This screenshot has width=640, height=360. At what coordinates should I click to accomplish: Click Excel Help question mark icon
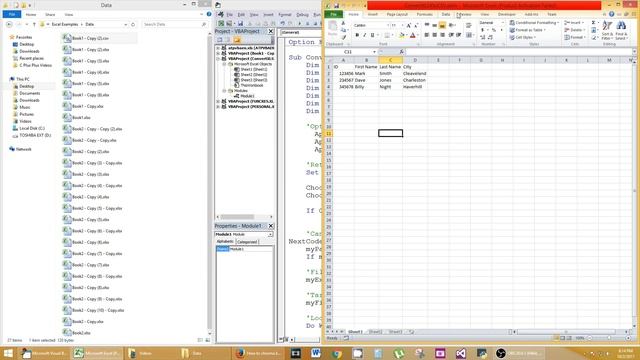[611, 14]
